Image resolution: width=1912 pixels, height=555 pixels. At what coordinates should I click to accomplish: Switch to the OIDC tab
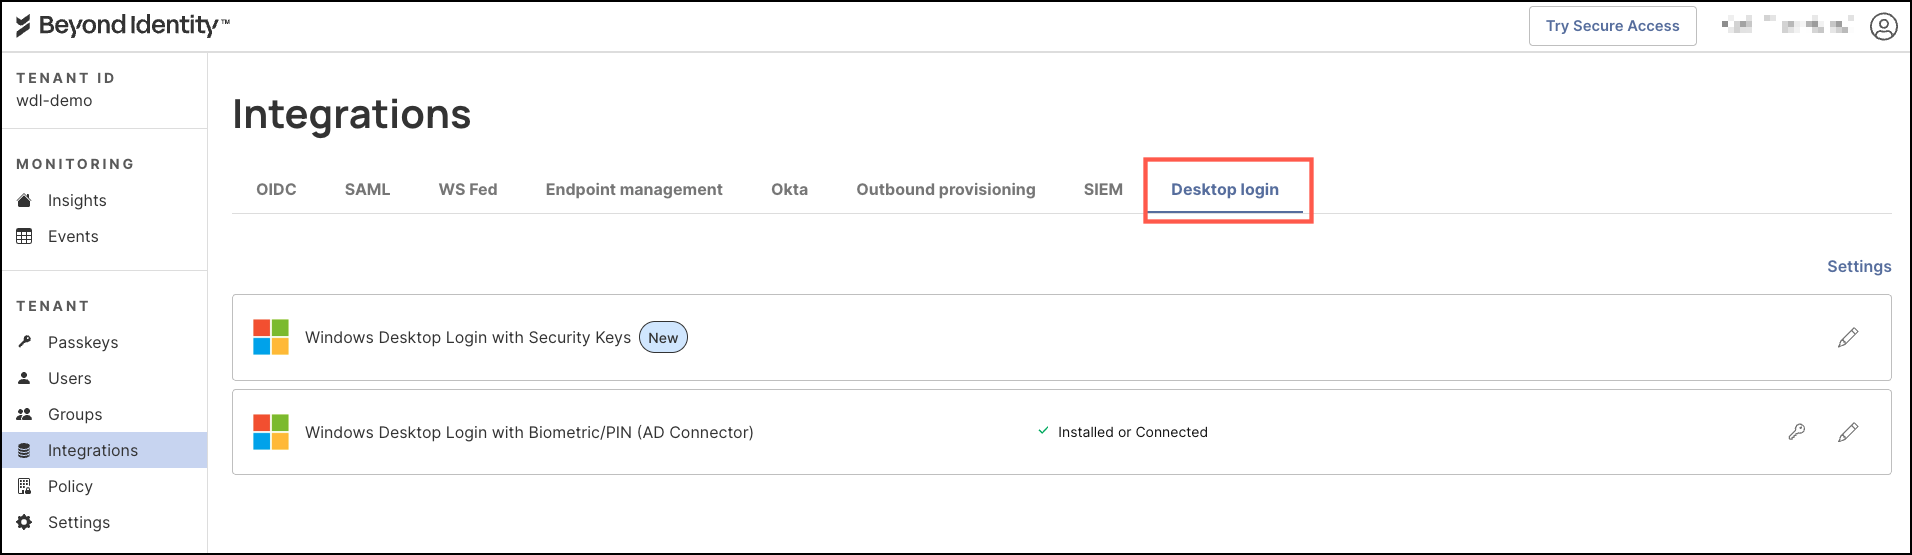coord(276,189)
